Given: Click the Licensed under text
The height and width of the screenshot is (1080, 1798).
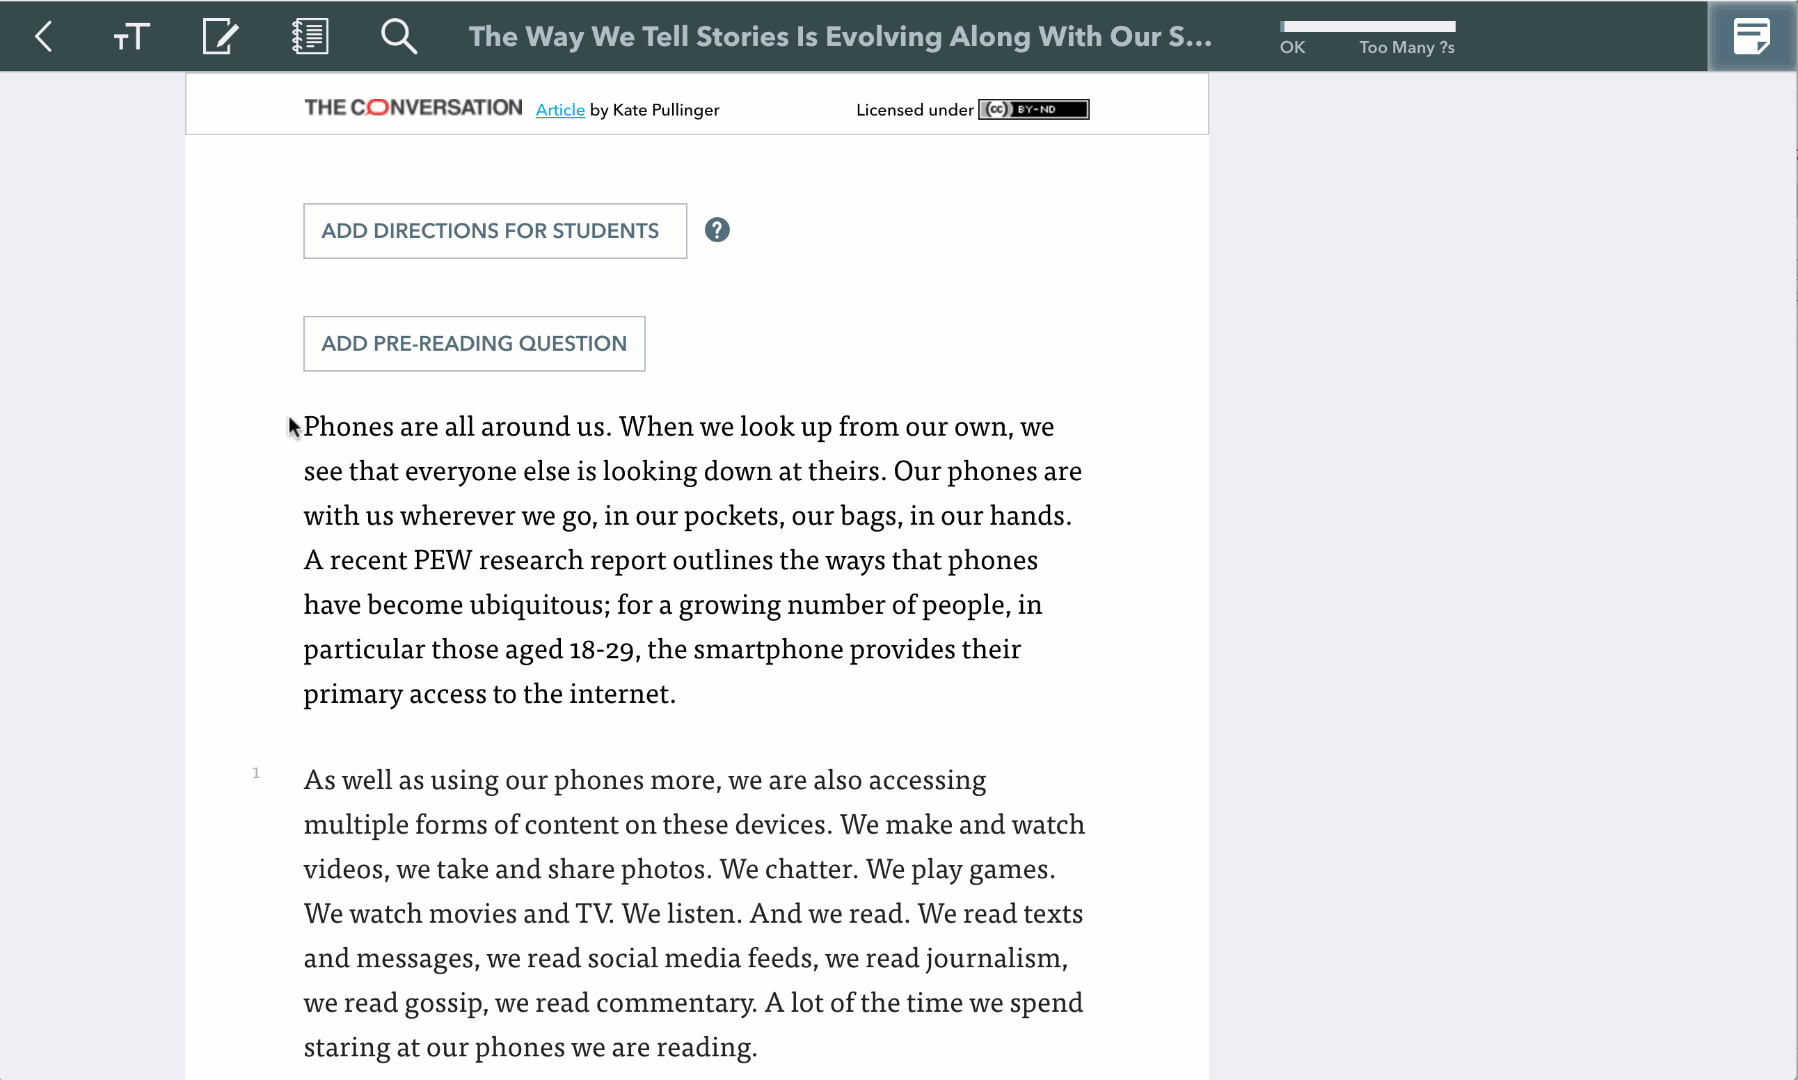Looking at the screenshot, I should (x=912, y=110).
